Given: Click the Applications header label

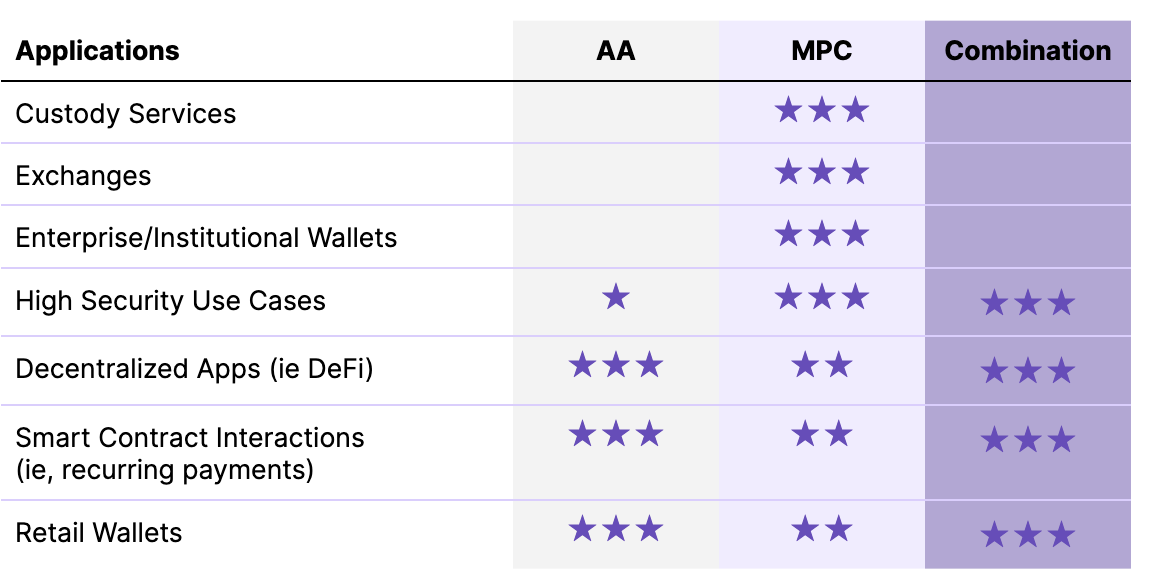Looking at the screenshot, I should [x=98, y=51].
